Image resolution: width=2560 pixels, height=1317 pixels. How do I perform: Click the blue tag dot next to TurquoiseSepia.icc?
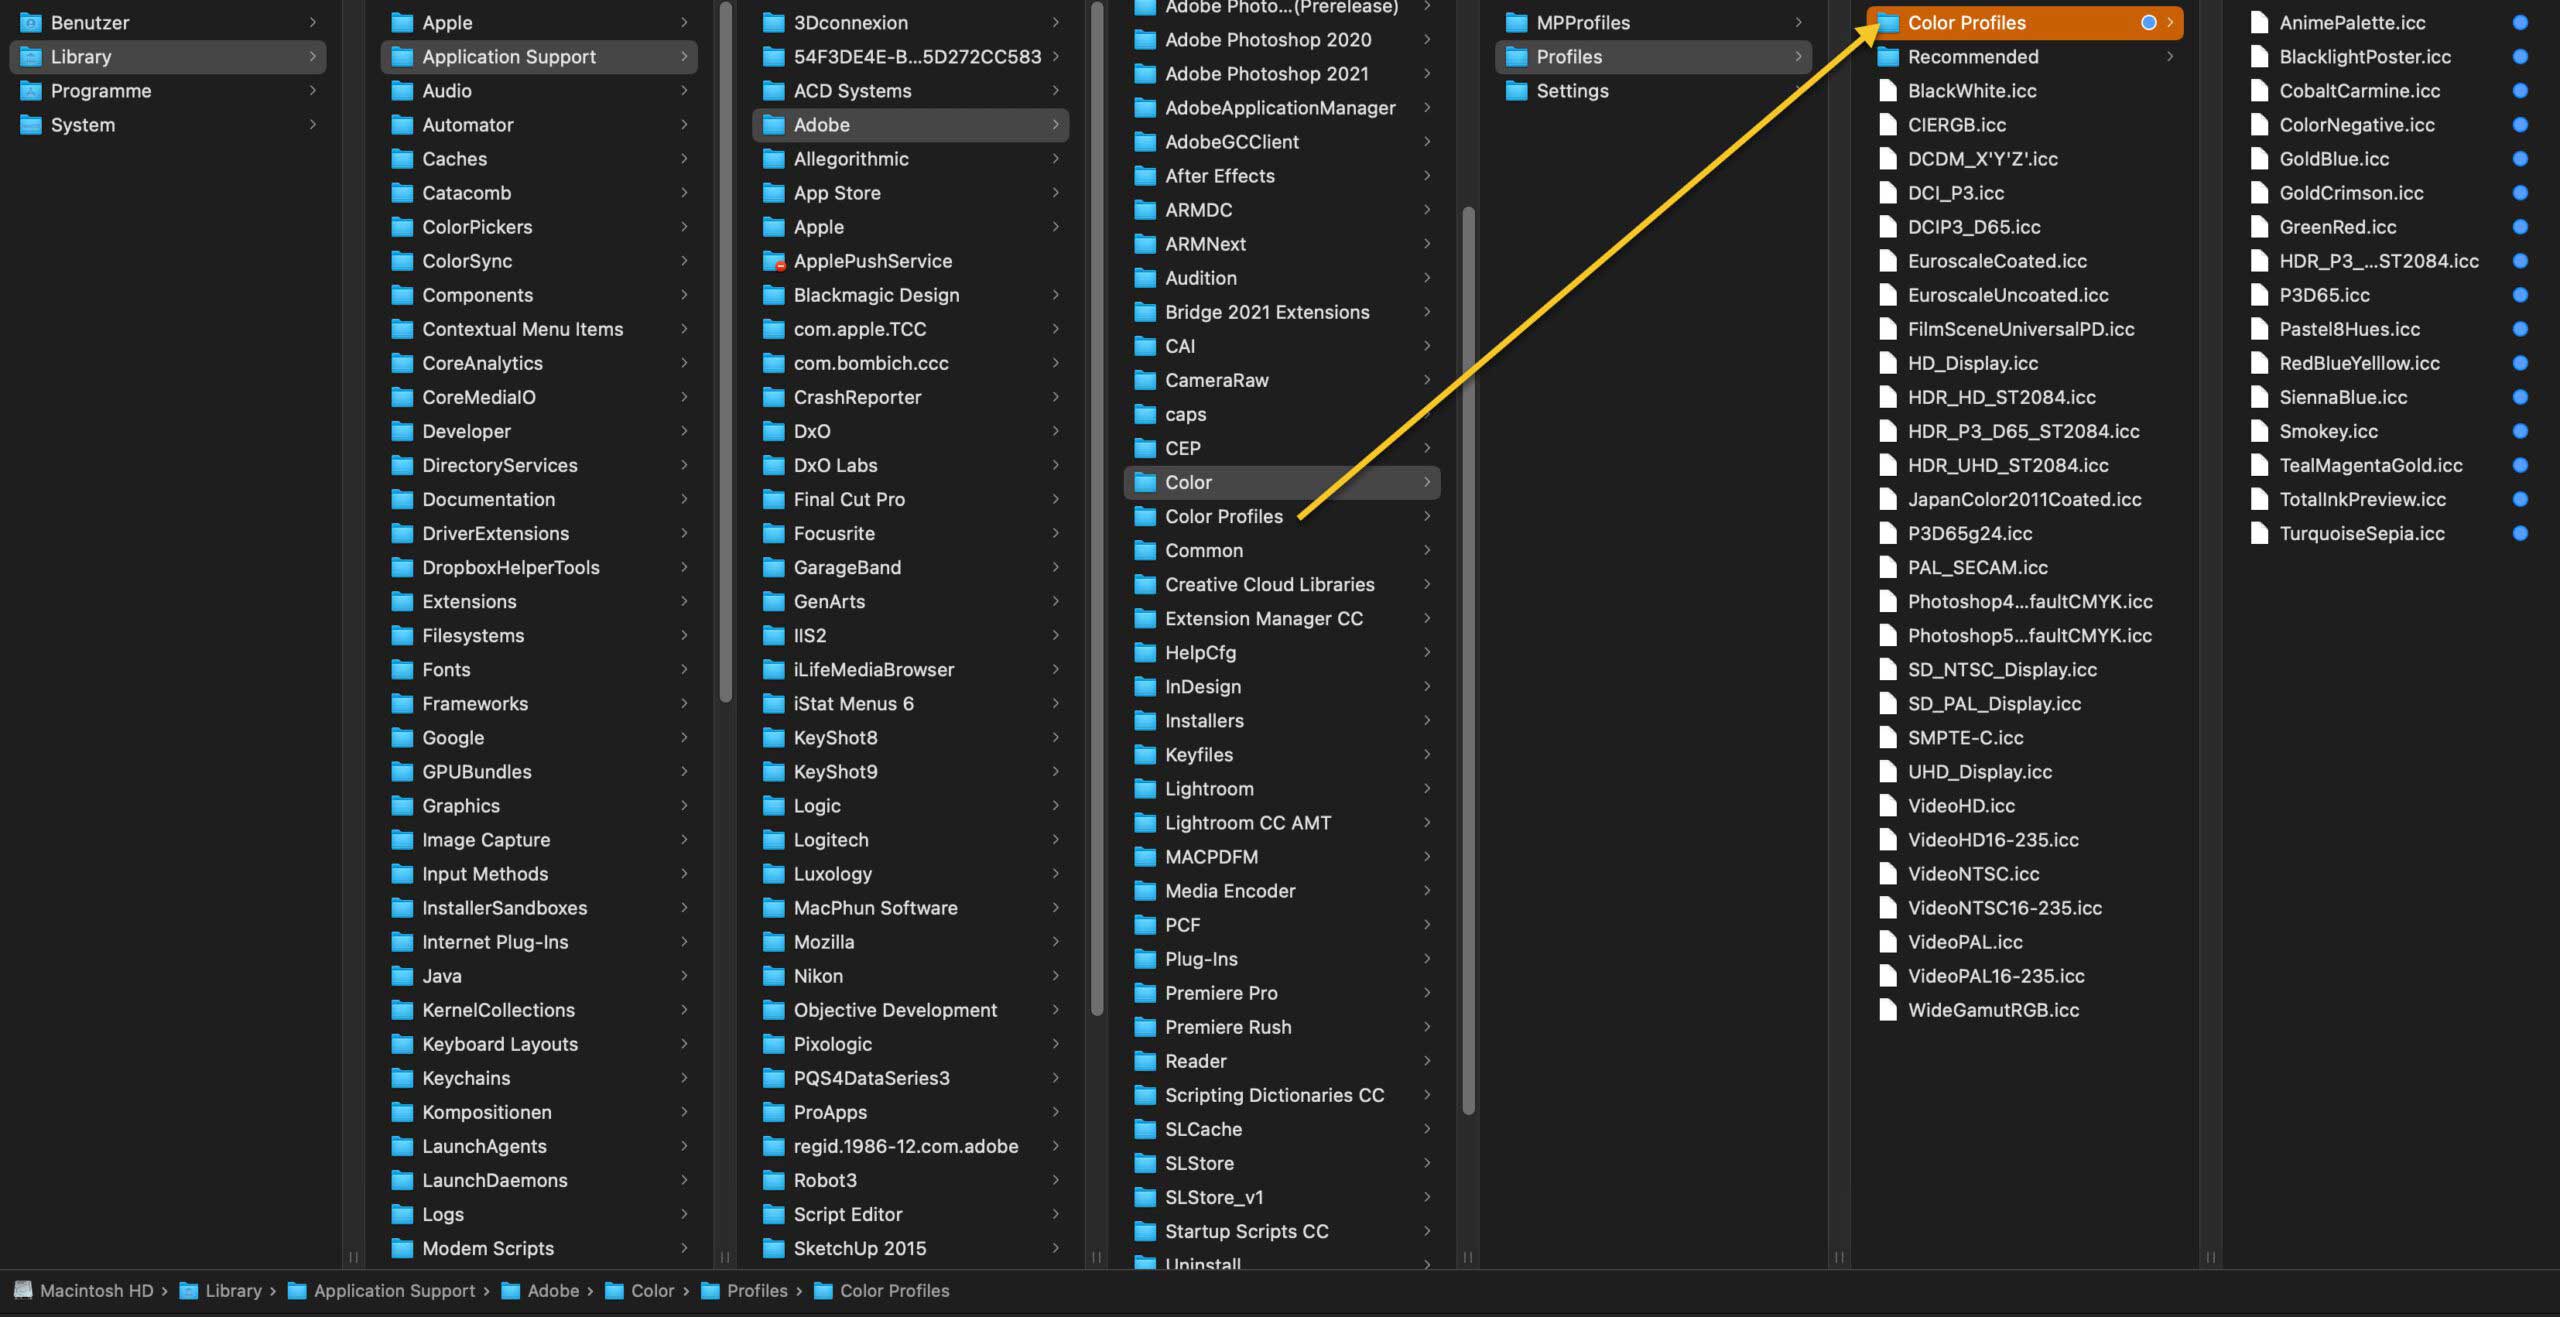click(2519, 533)
